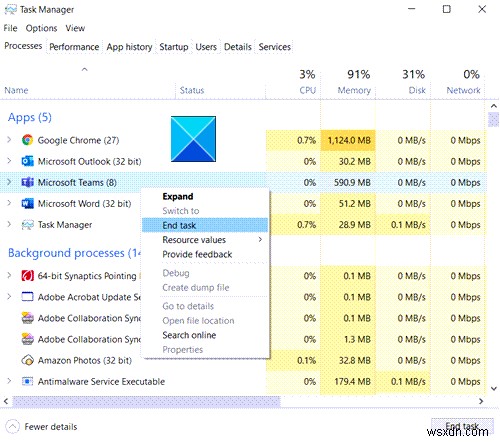Open the File menu

[10, 28]
